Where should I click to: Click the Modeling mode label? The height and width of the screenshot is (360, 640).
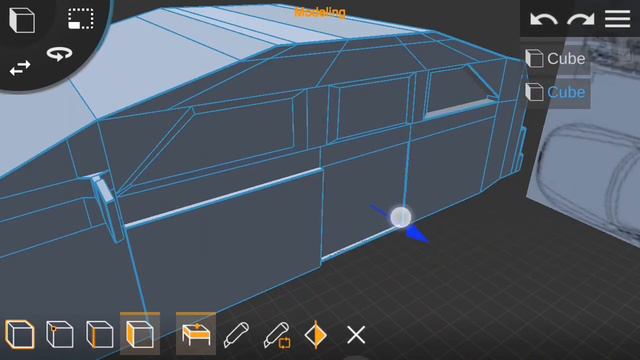pyautogui.click(x=320, y=13)
